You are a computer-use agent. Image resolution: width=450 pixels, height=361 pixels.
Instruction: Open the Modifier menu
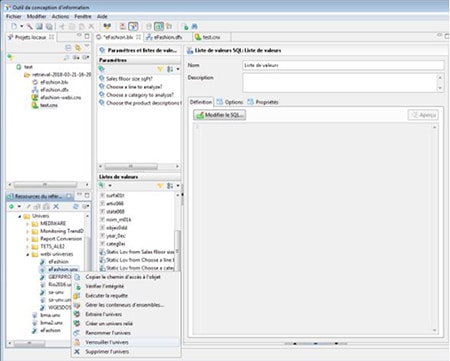[x=36, y=16]
